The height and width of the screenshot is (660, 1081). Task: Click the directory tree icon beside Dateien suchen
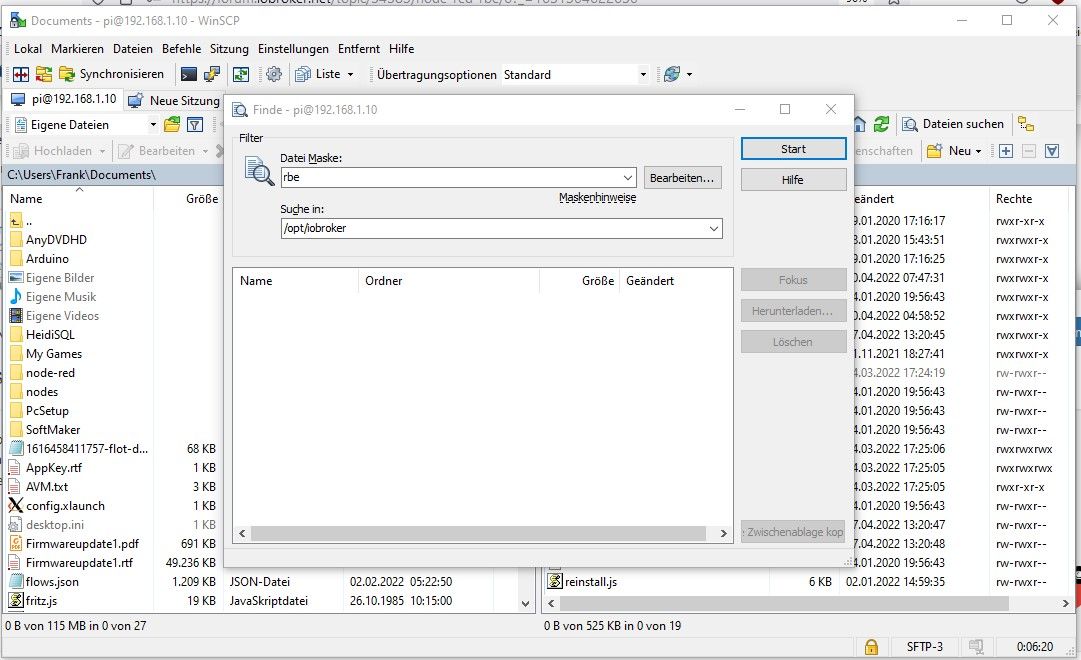1026,124
